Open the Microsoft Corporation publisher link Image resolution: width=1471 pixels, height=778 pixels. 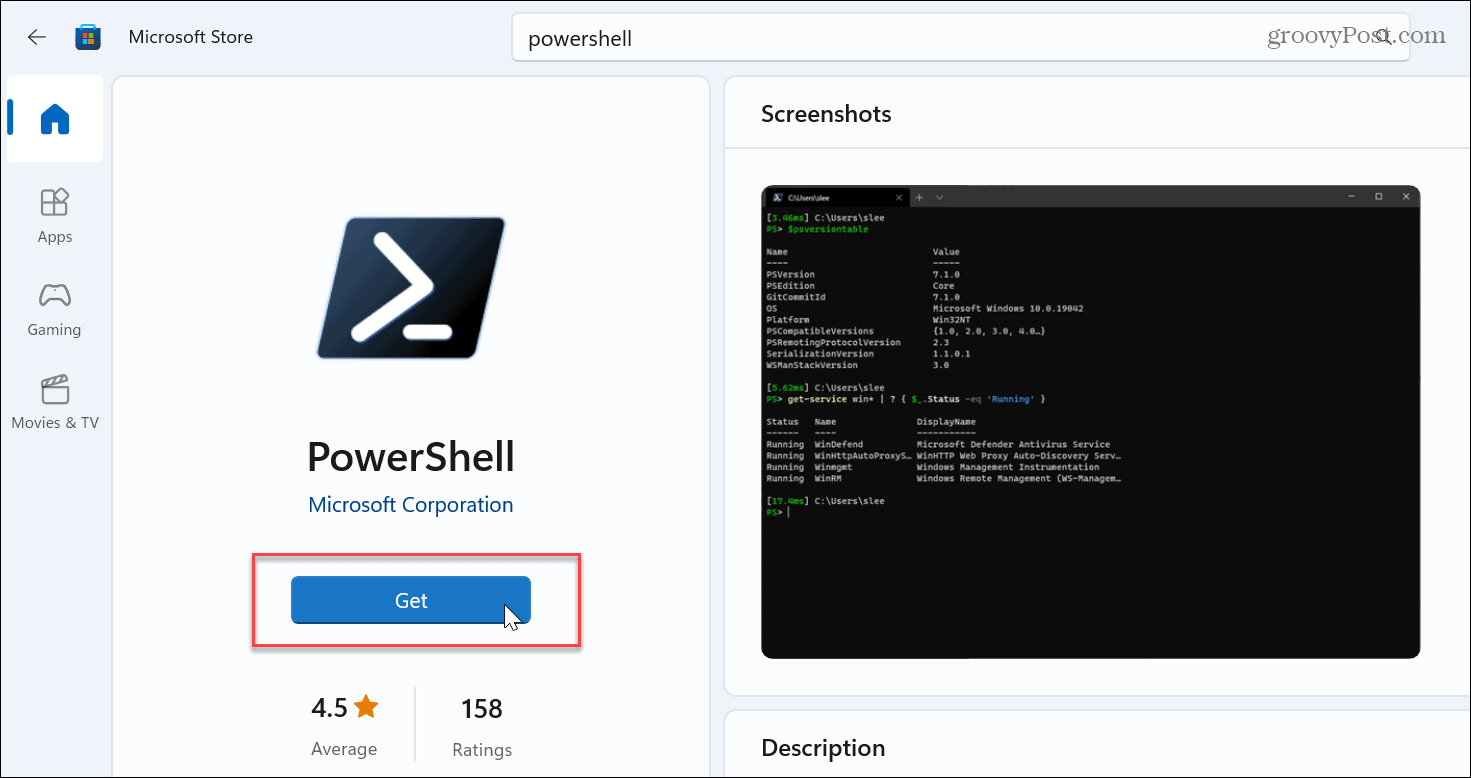tap(411, 505)
